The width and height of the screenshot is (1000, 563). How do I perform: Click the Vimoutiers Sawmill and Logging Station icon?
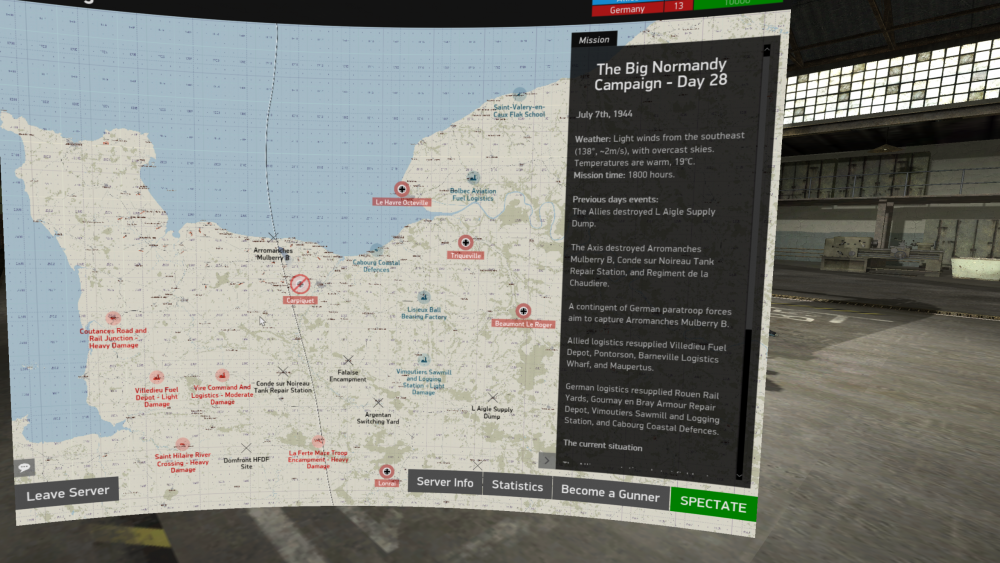(423, 360)
